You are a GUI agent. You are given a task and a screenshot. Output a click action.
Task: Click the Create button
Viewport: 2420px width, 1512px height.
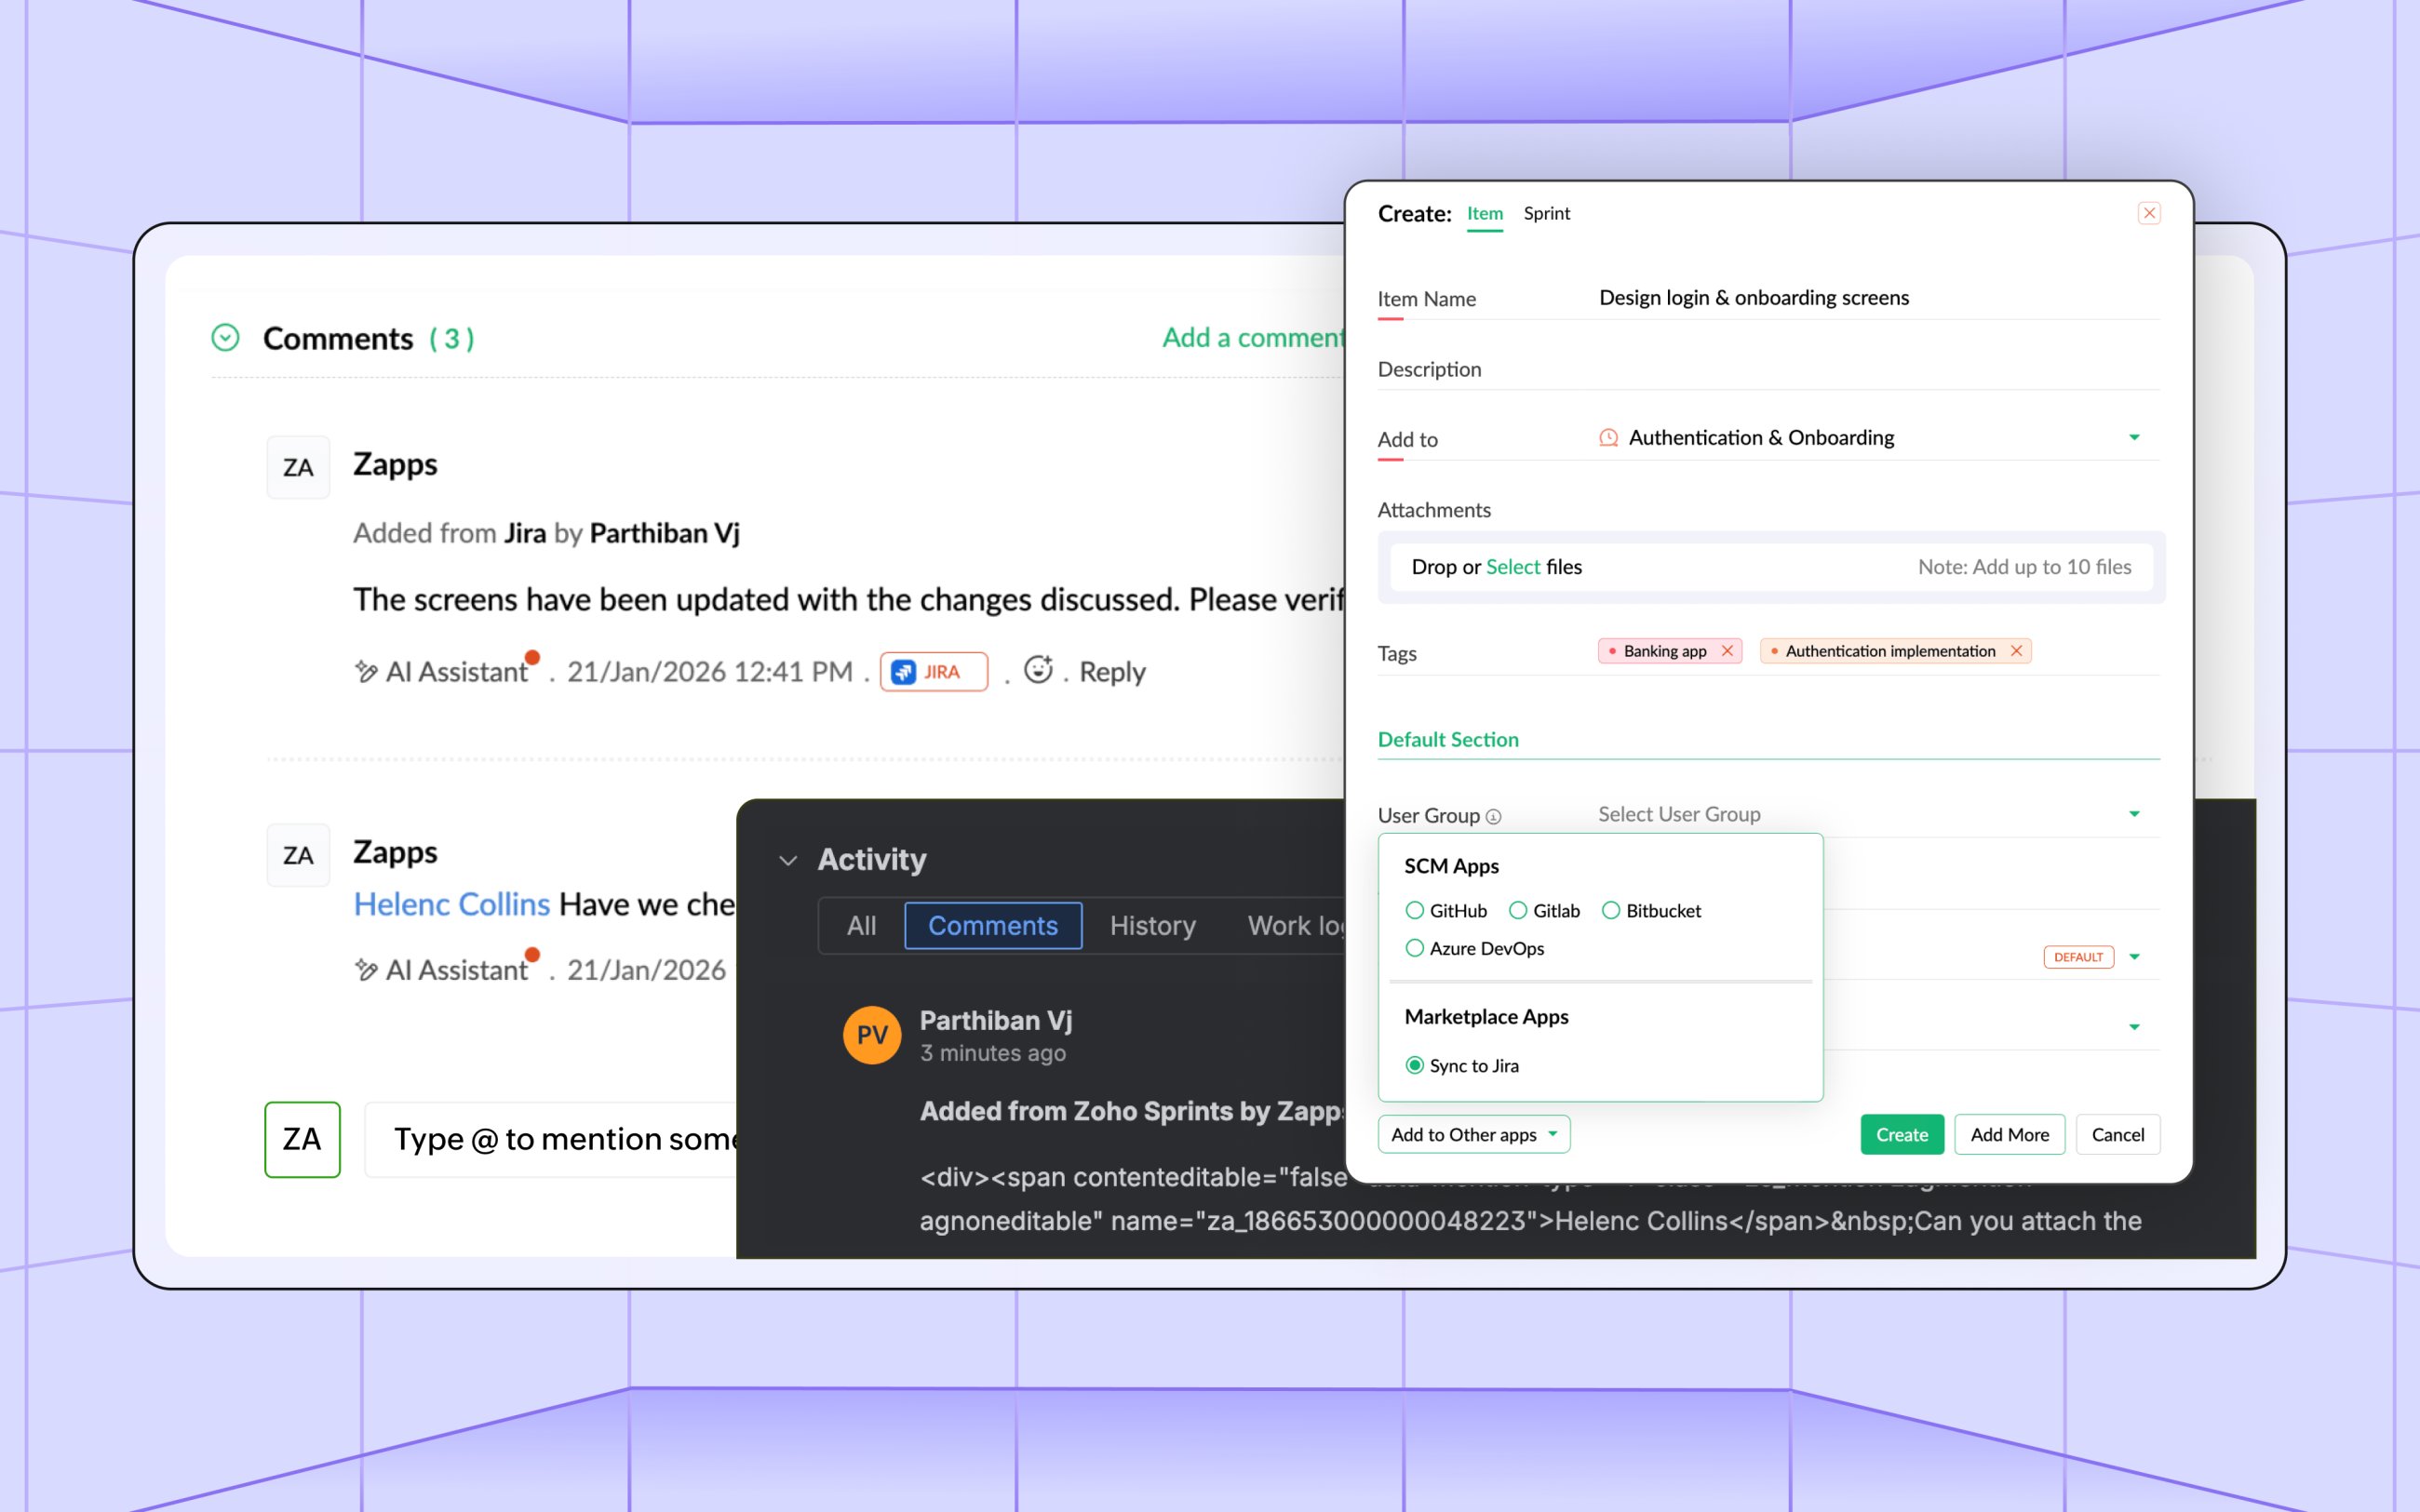[1901, 1134]
